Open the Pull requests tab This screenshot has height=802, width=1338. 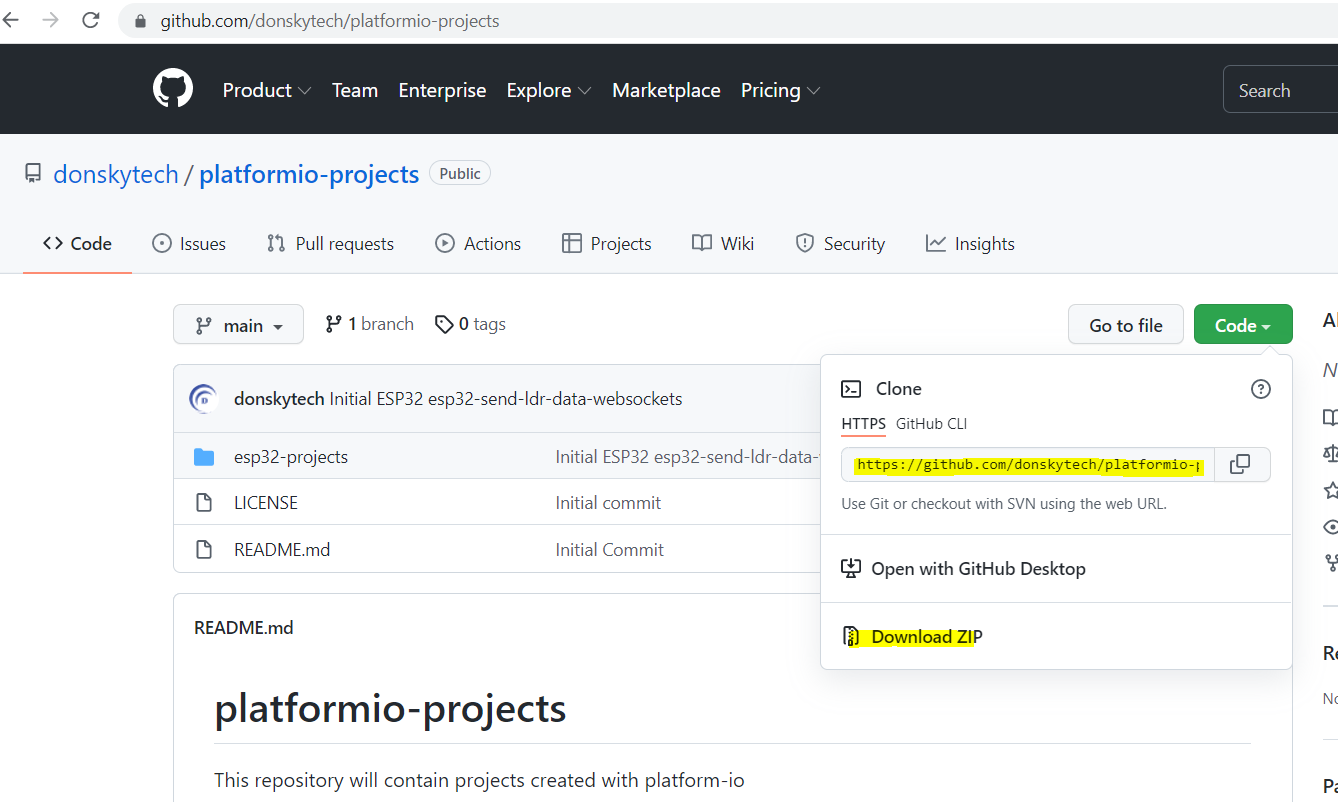pos(330,243)
